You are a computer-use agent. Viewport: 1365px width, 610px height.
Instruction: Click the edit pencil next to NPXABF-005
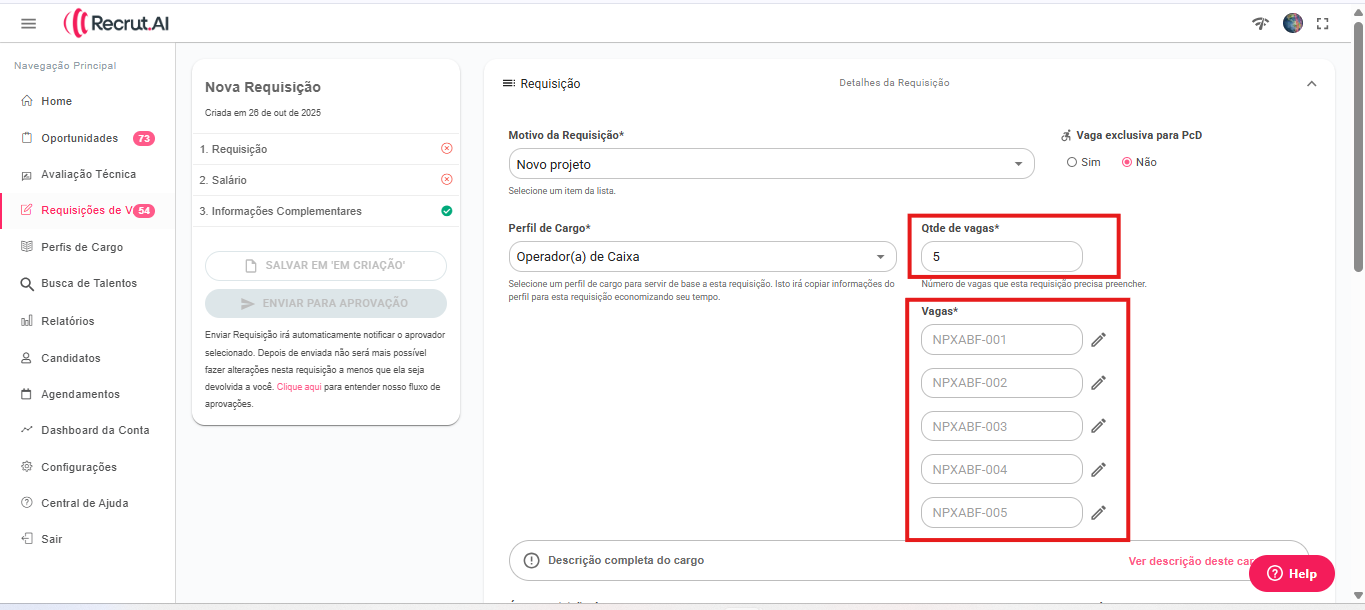(x=1098, y=513)
